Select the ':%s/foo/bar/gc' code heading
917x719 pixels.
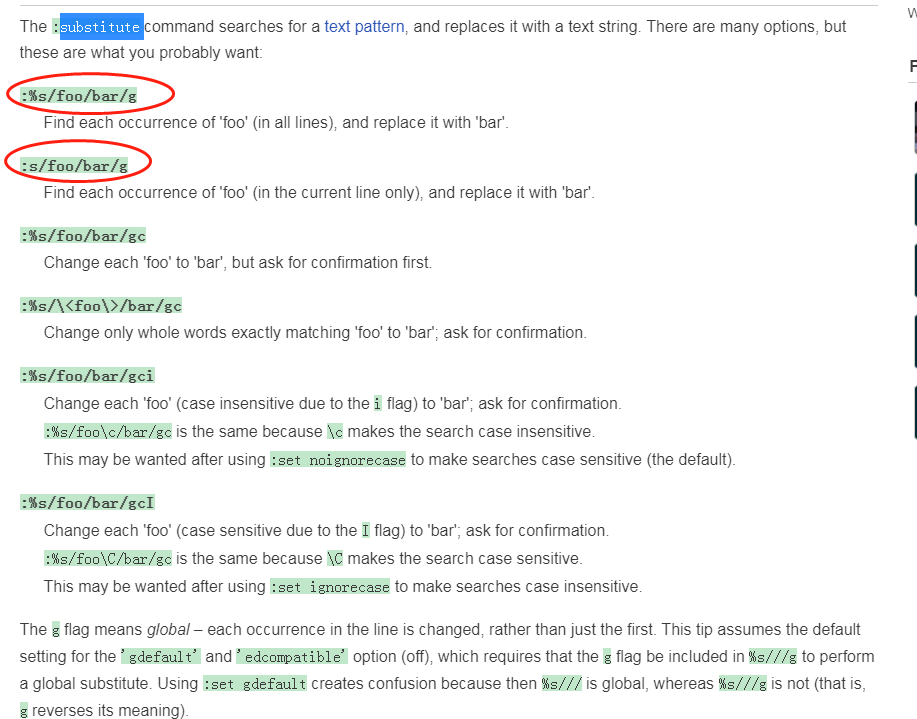point(82,236)
